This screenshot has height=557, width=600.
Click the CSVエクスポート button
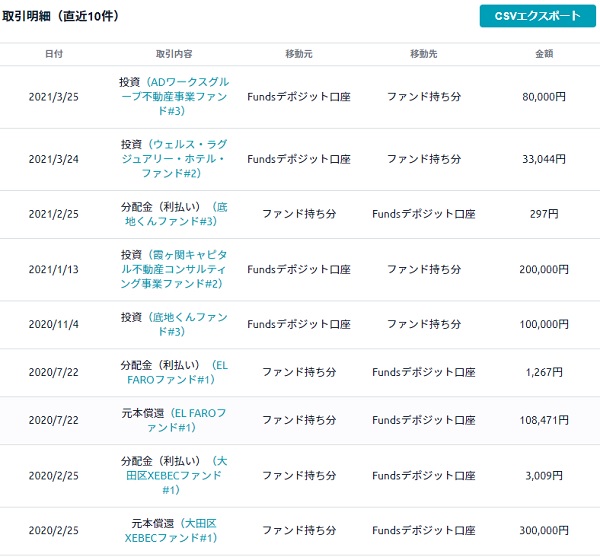[x=538, y=16]
